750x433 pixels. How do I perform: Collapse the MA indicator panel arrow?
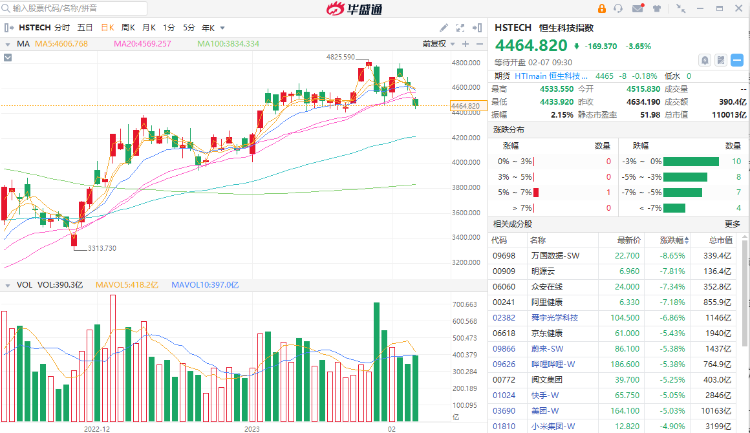coord(9,44)
